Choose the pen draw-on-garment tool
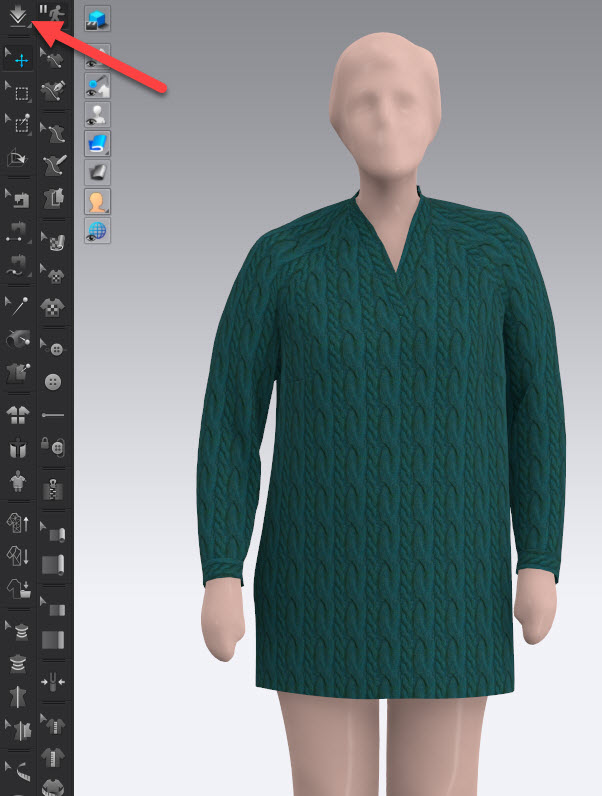The width and height of the screenshot is (602, 796). [x=53, y=92]
